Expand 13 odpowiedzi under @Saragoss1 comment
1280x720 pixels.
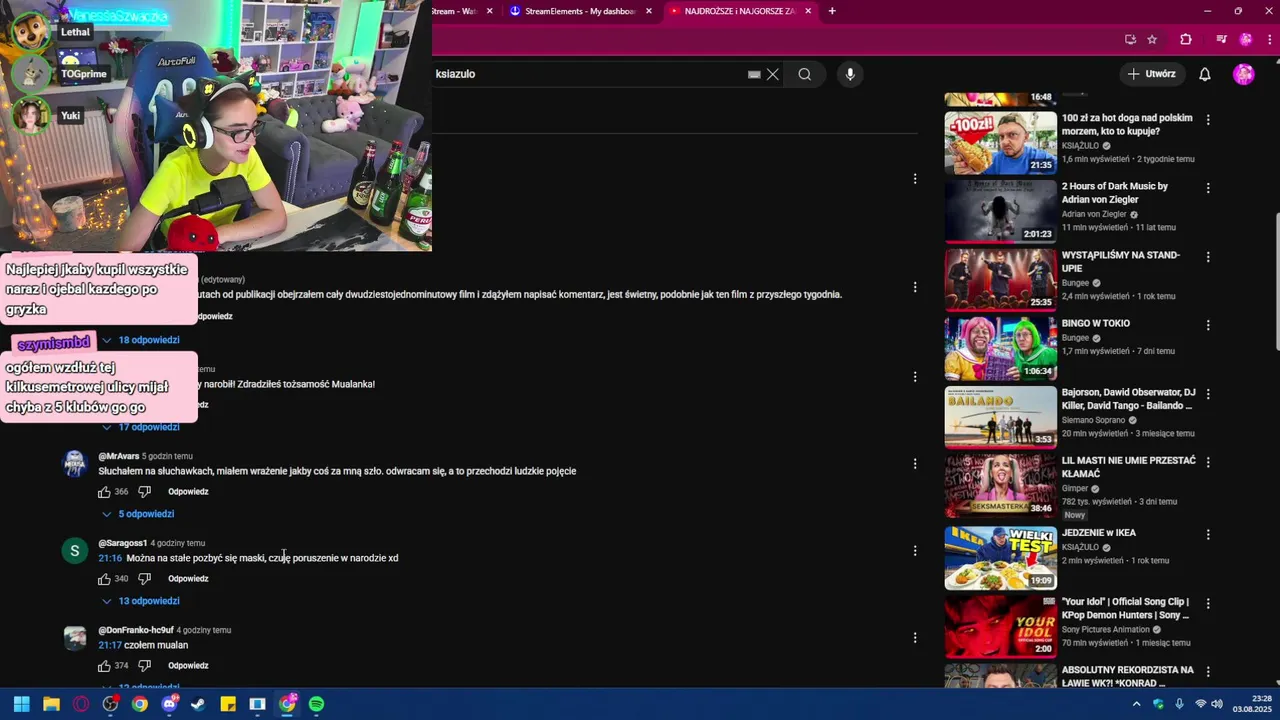click(140, 601)
